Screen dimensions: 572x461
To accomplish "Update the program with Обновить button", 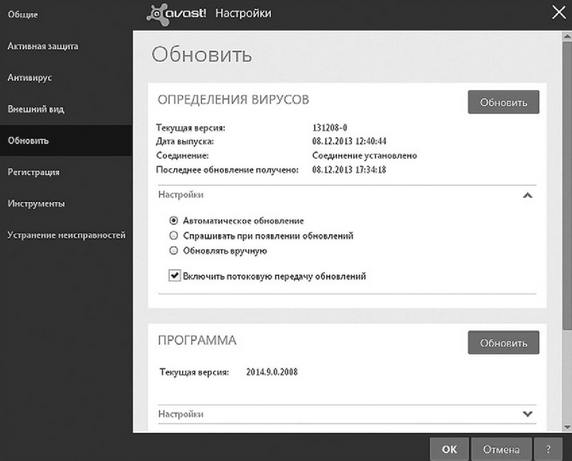I will 503,342.
